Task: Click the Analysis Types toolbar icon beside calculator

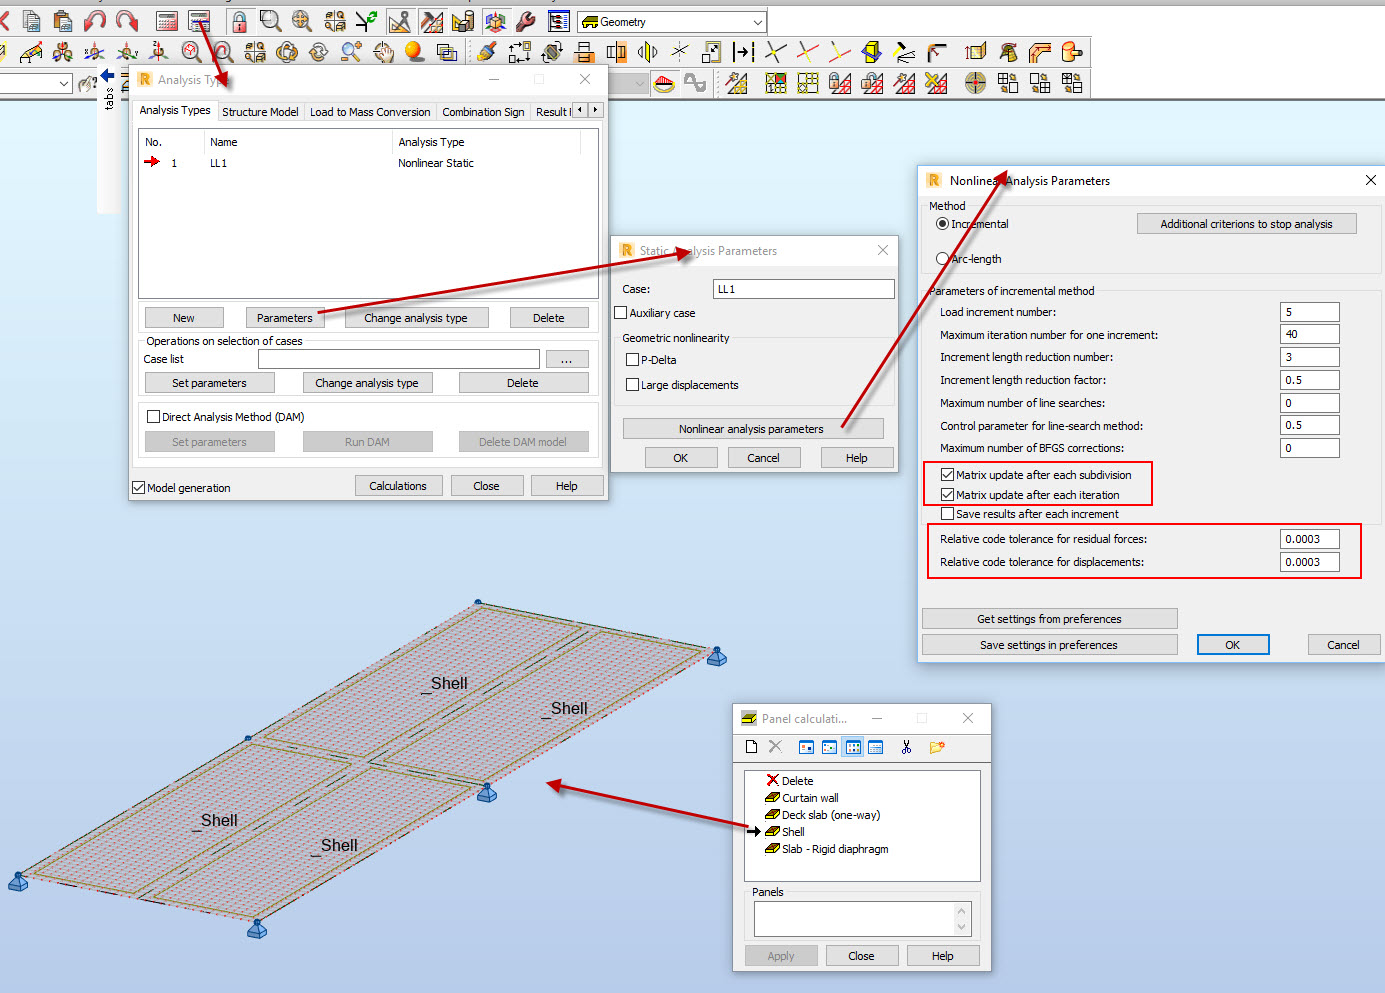Action: click(x=199, y=21)
